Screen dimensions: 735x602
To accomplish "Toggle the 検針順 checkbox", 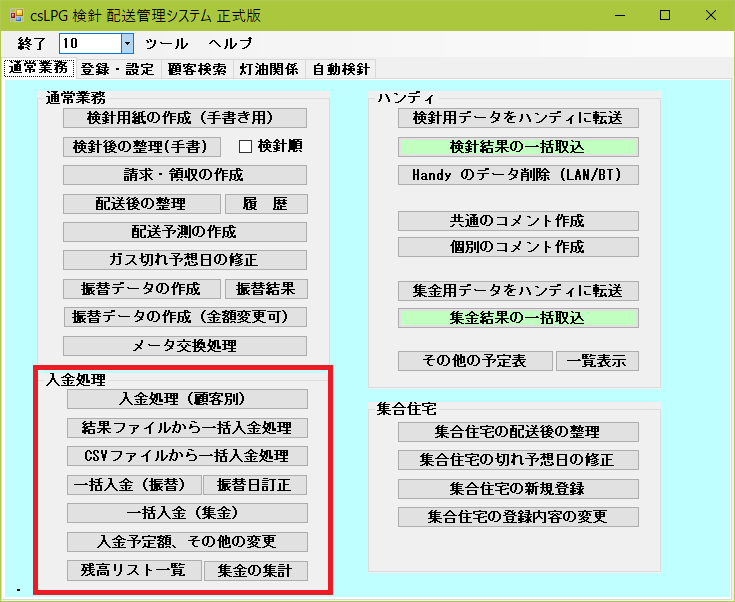I will click(245, 147).
